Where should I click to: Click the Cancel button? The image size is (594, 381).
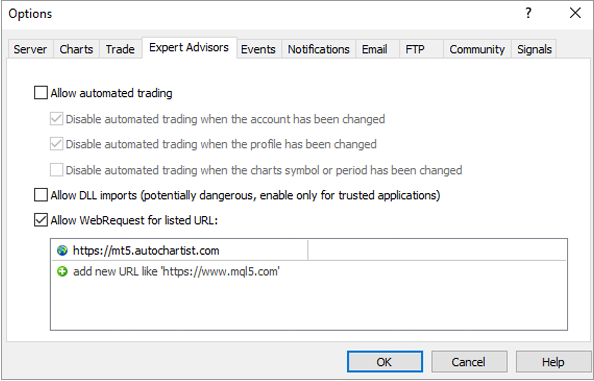469,362
